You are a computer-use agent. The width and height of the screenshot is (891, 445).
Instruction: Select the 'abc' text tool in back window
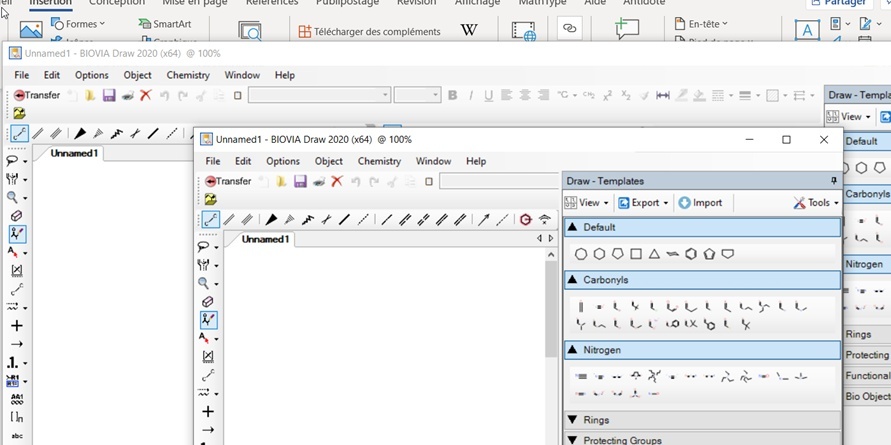click(x=17, y=436)
